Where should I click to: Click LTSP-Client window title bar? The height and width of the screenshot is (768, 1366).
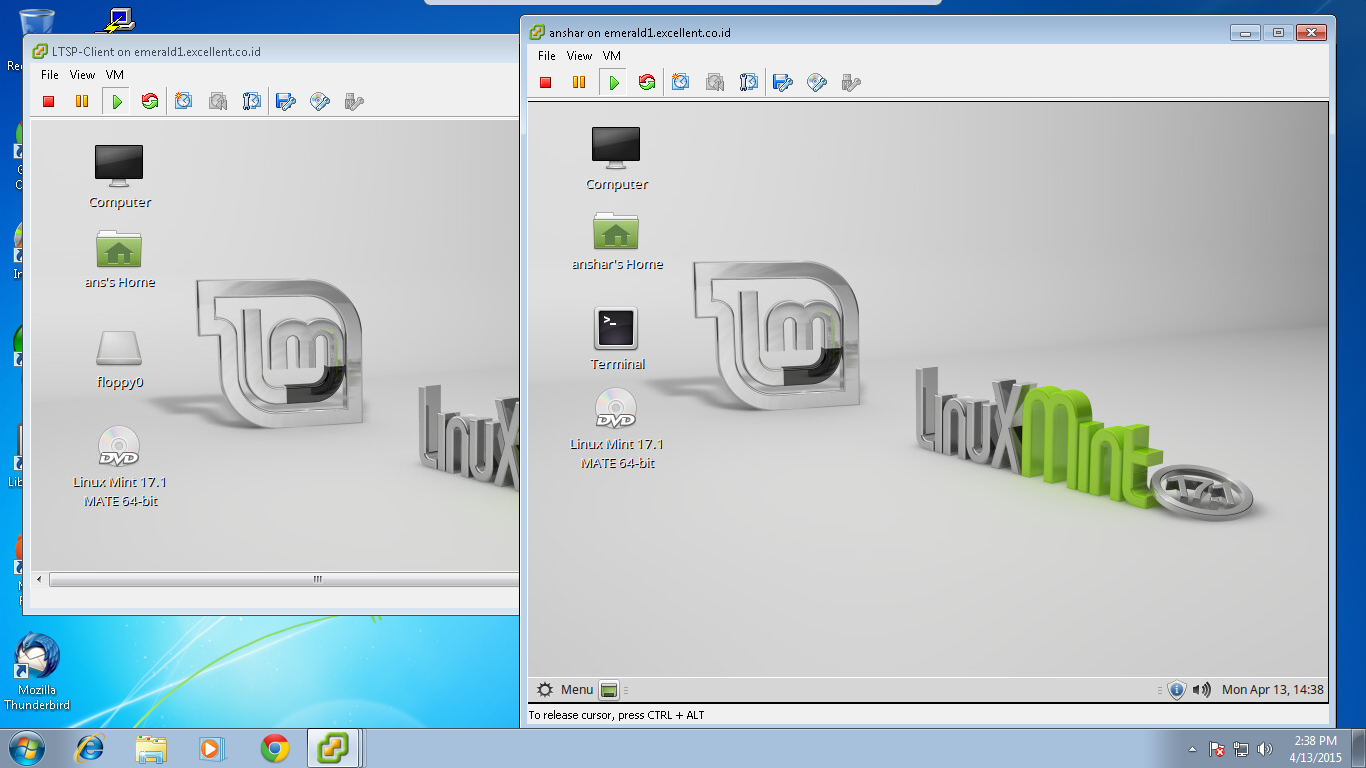(x=271, y=51)
